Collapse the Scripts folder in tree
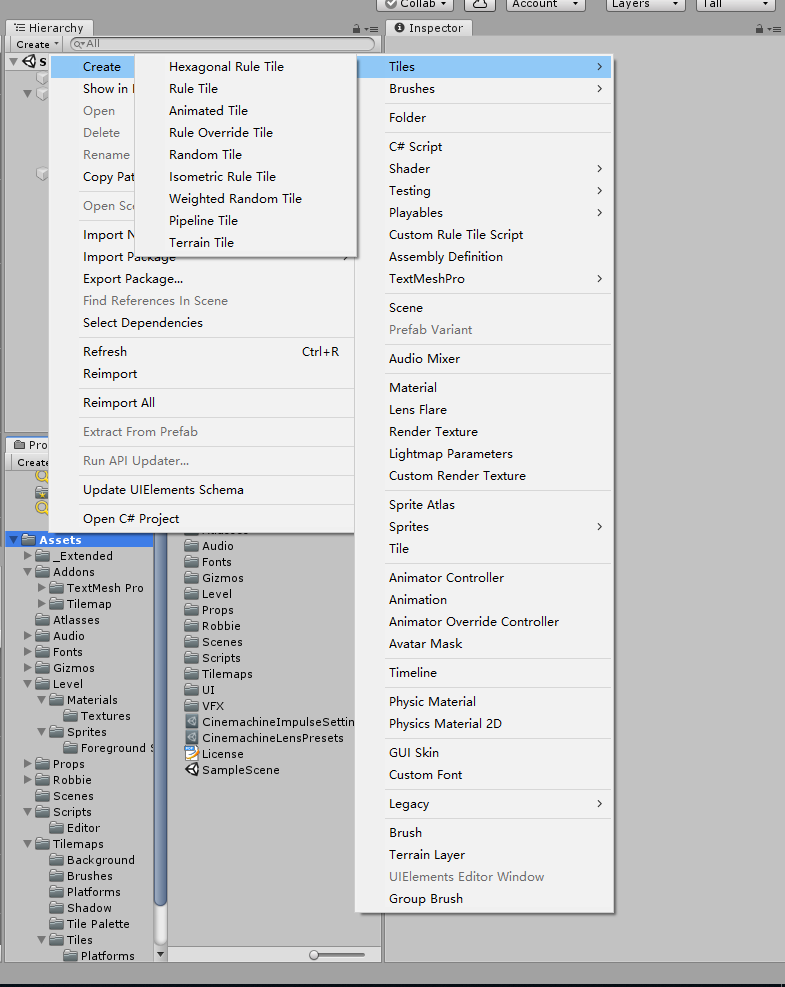This screenshot has width=785, height=987. tap(28, 812)
